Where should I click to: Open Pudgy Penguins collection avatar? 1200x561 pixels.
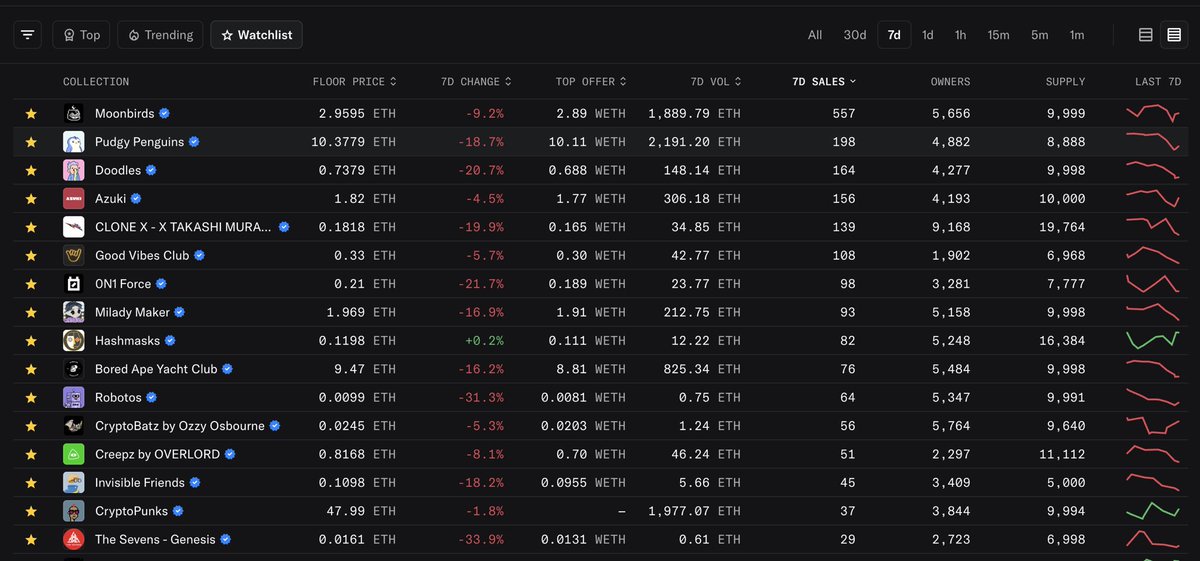(73, 142)
